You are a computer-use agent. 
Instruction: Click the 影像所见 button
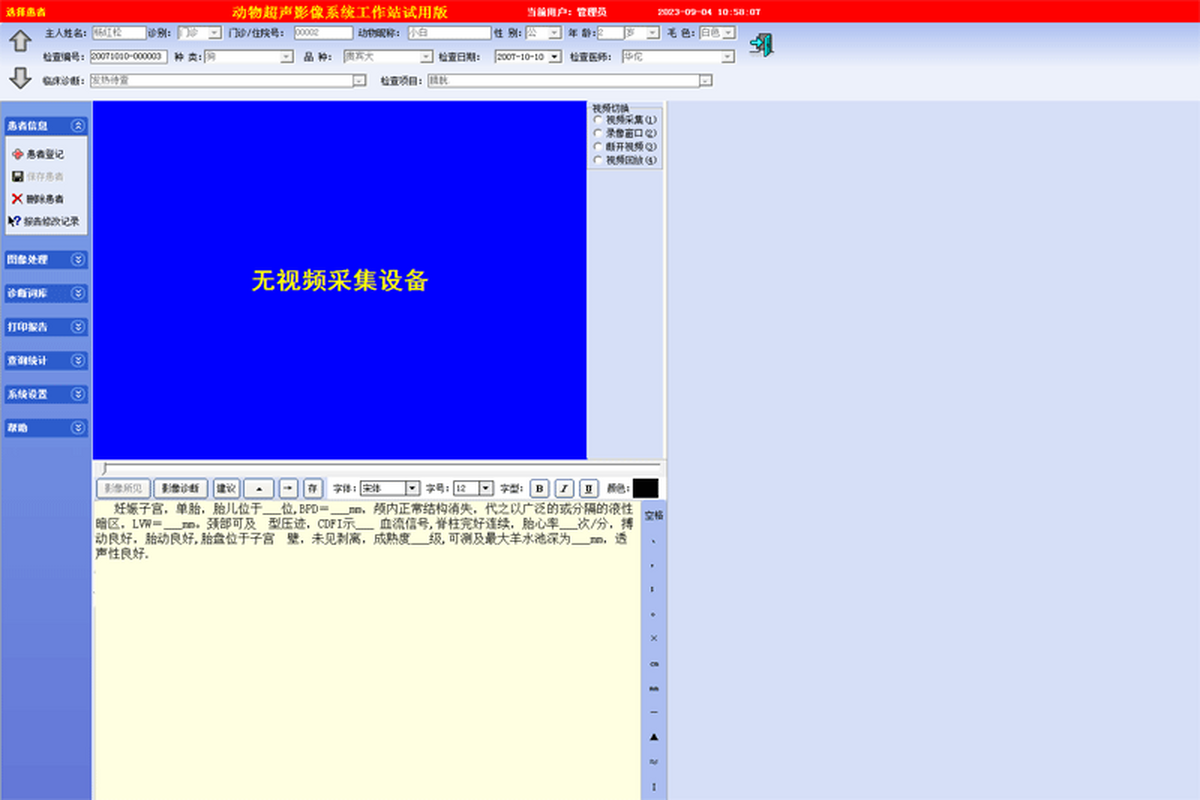click(123, 488)
